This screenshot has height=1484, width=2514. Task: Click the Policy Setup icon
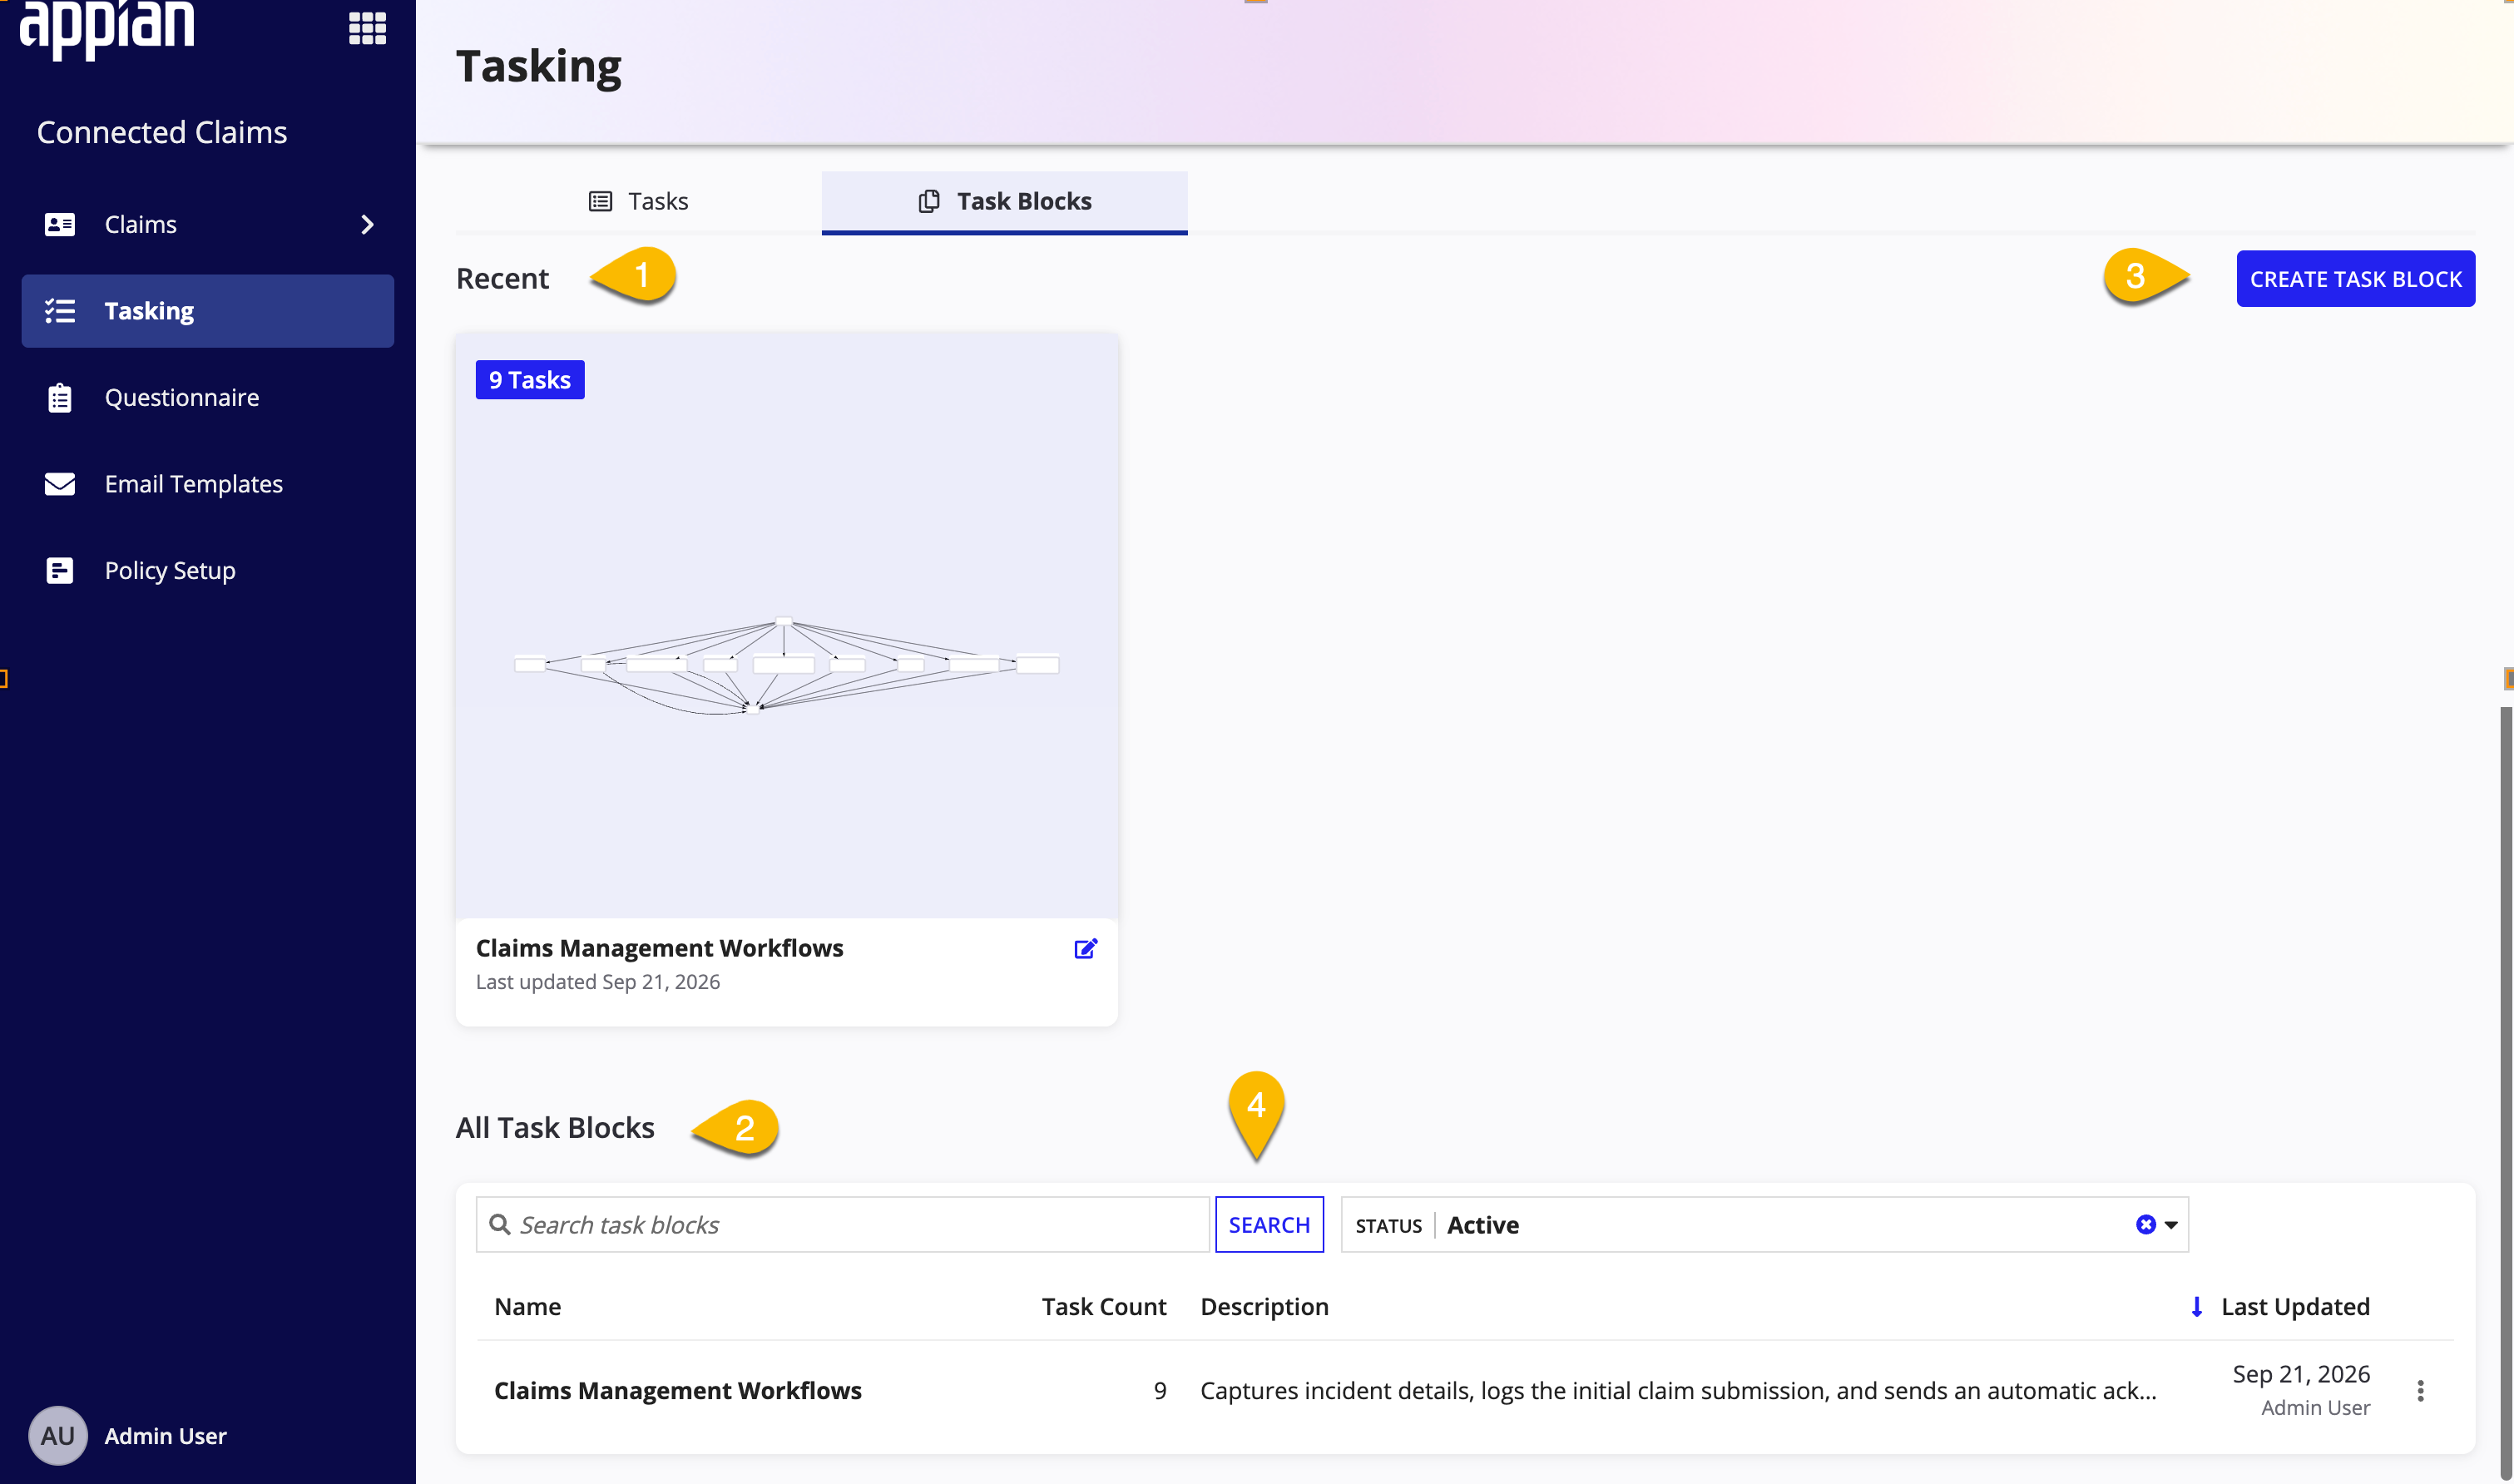point(60,570)
